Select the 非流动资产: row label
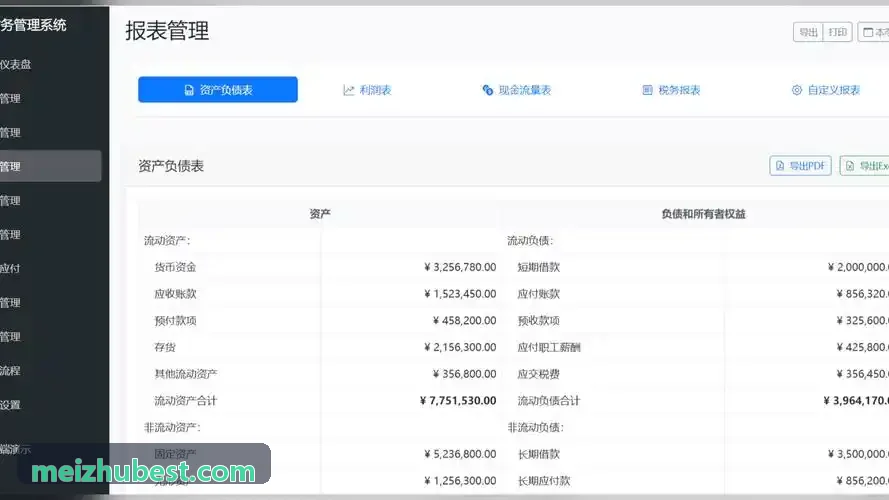This screenshot has height=500, width=889. [x=172, y=427]
